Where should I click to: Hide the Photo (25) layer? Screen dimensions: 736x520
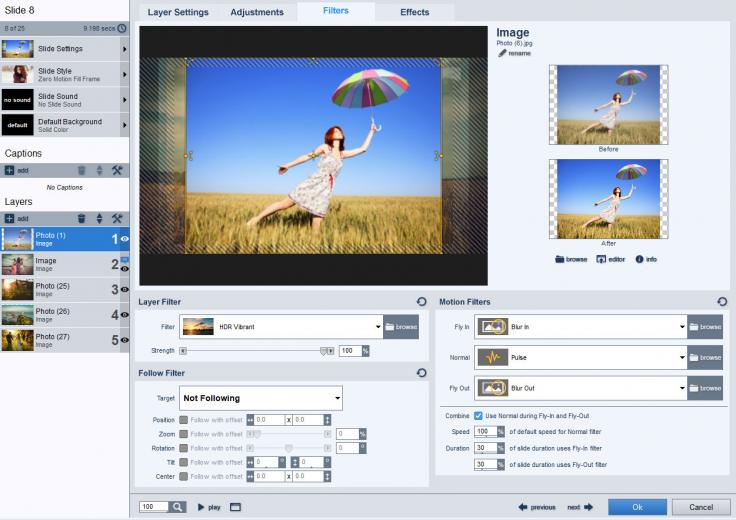coord(125,289)
